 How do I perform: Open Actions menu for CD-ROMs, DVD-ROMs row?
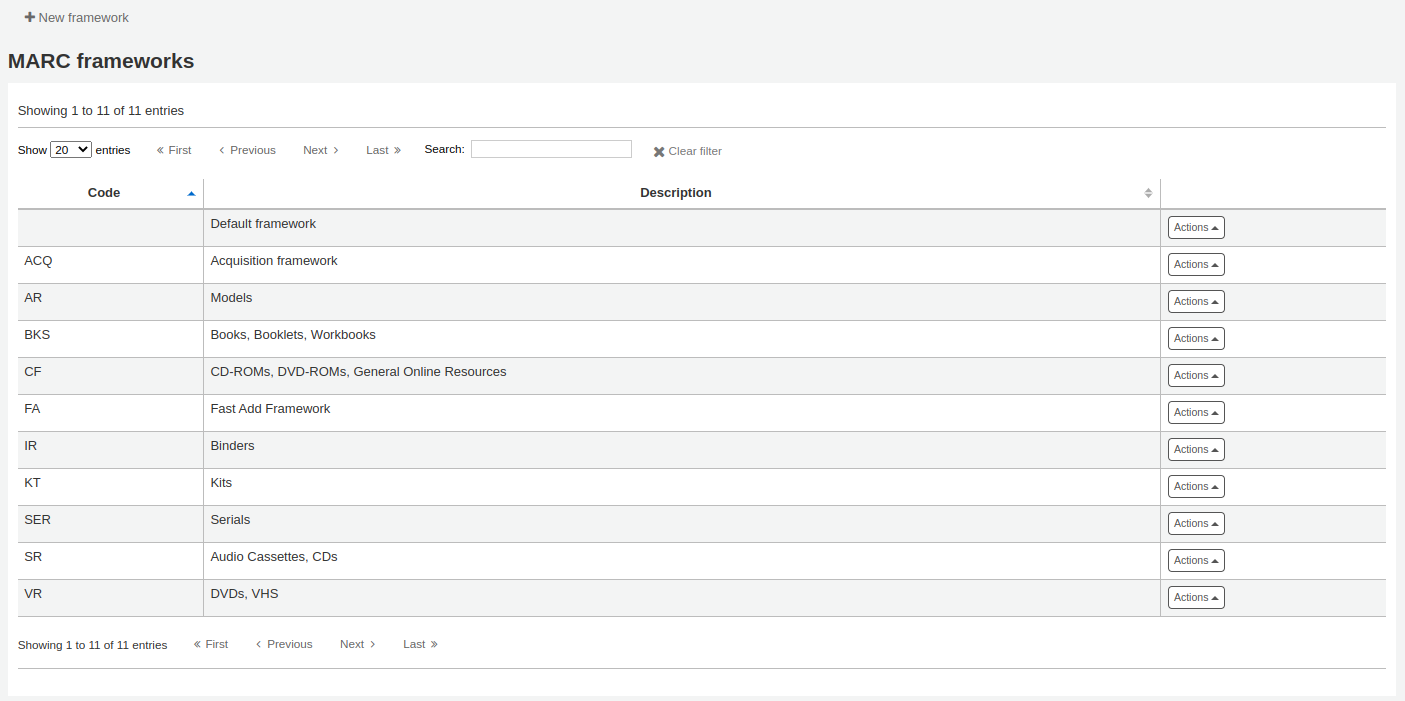tap(1196, 376)
